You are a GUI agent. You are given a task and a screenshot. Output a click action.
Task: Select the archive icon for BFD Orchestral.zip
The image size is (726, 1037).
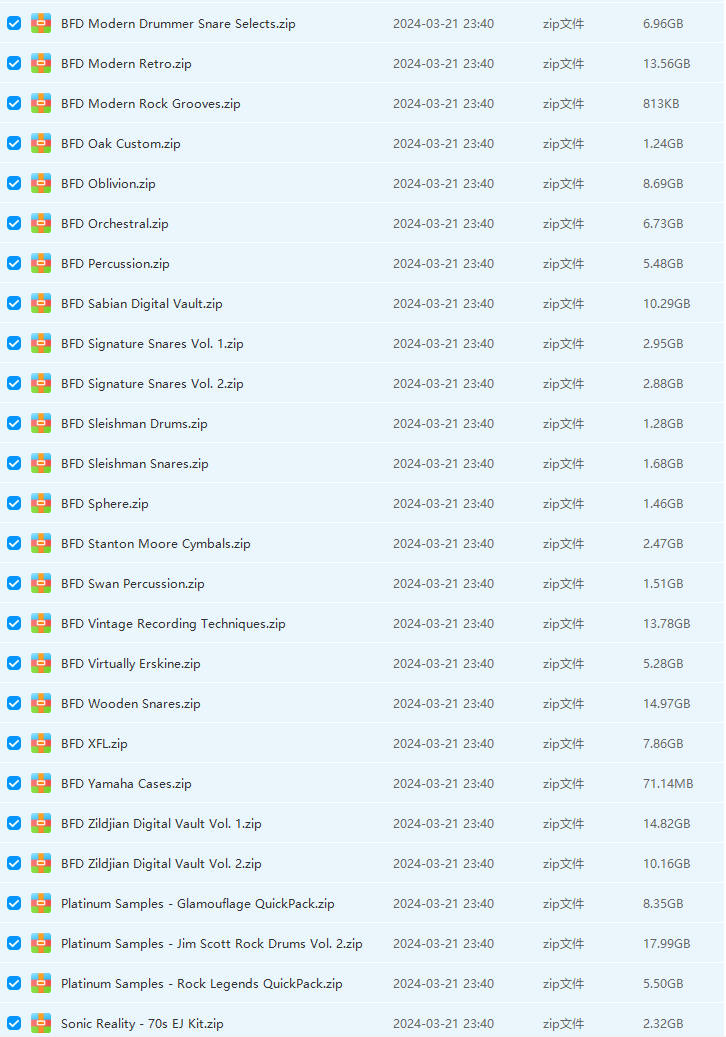tap(41, 223)
